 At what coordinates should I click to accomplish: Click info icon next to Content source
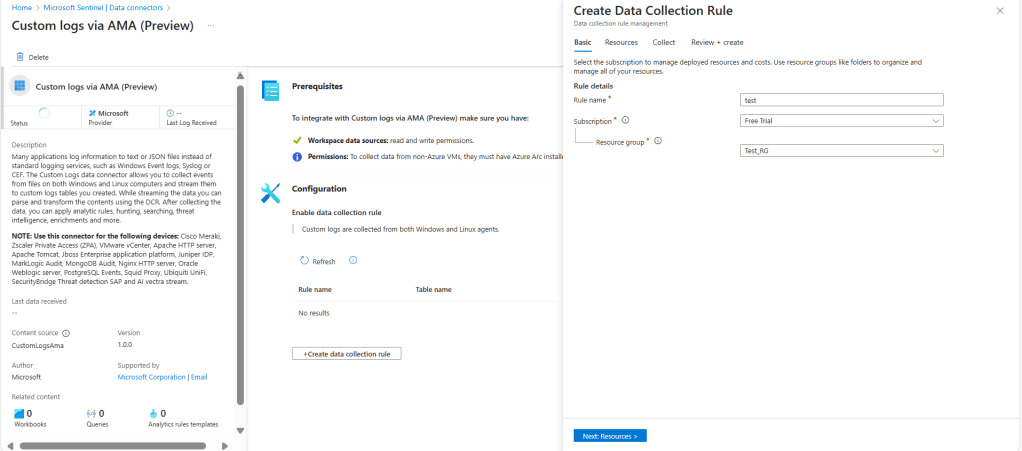point(66,333)
